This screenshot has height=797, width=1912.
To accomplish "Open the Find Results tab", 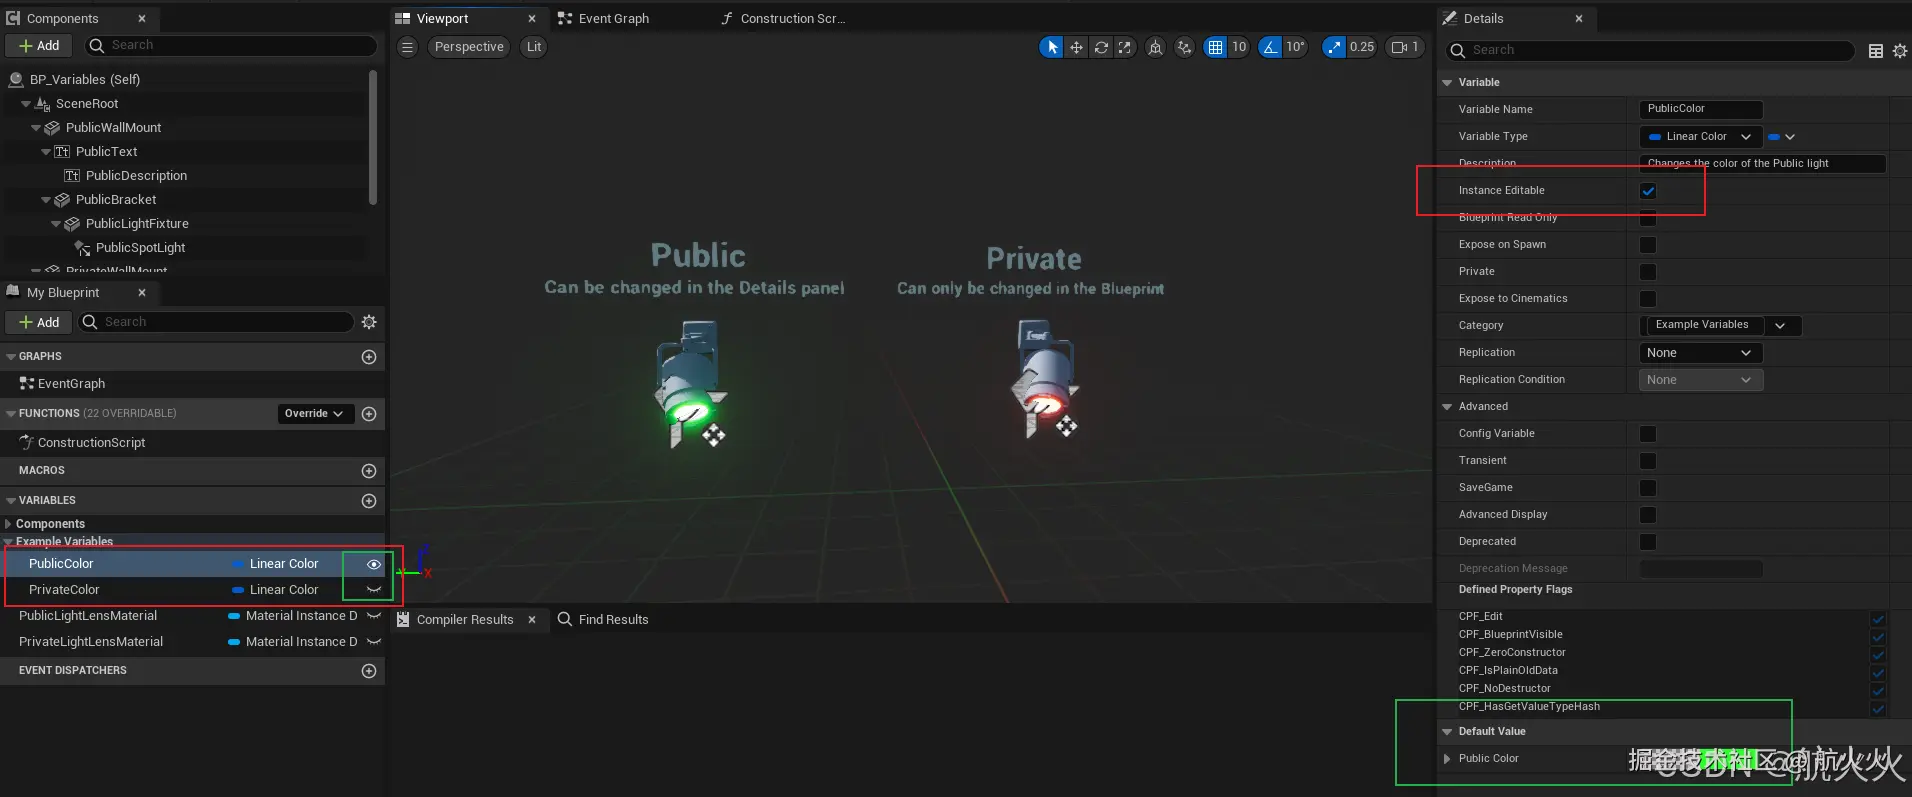I will click(603, 620).
